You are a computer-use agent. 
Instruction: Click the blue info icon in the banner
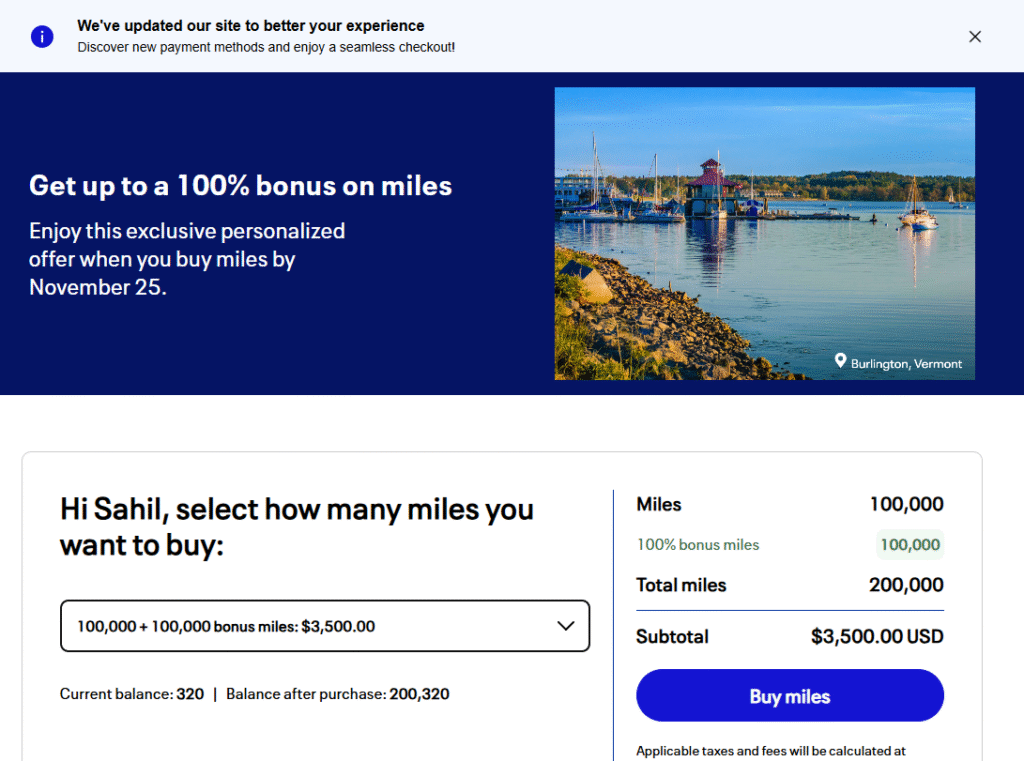tap(41, 35)
